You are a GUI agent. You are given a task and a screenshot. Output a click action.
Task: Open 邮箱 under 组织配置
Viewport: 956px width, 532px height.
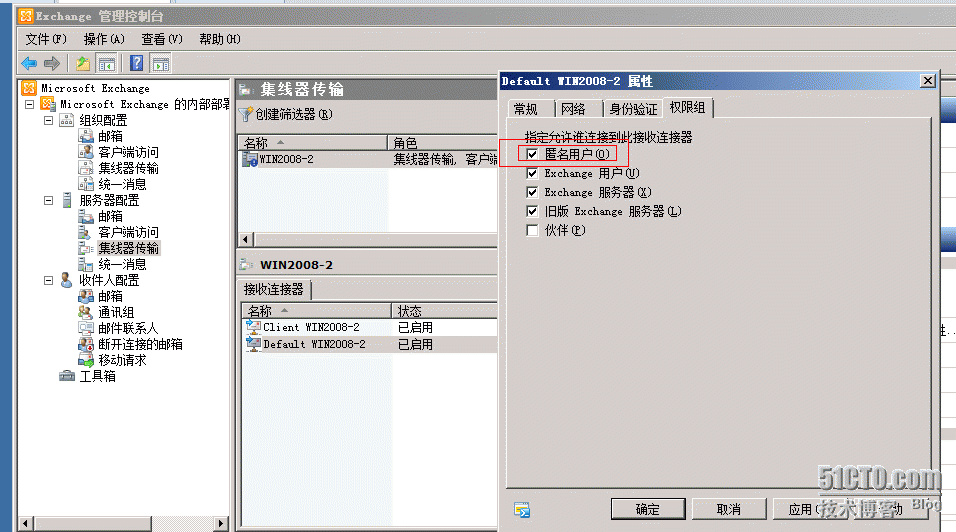pyautogui.click(x=110, y=136)
